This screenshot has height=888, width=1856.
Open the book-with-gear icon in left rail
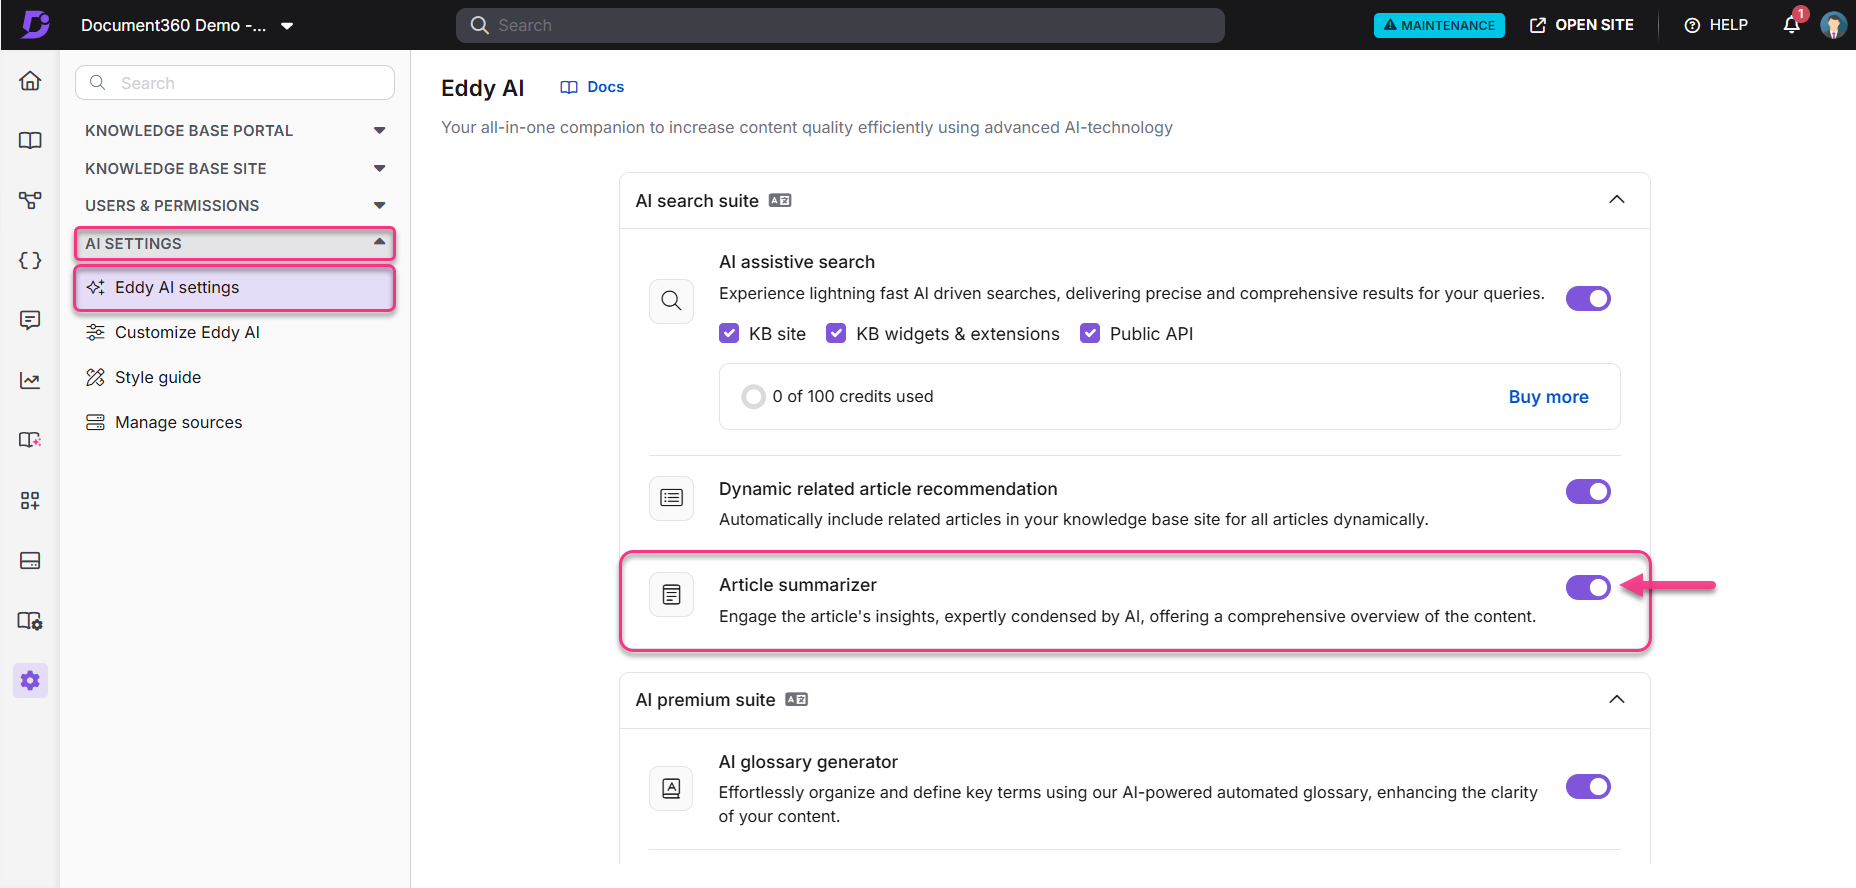[x=30, y=621]
